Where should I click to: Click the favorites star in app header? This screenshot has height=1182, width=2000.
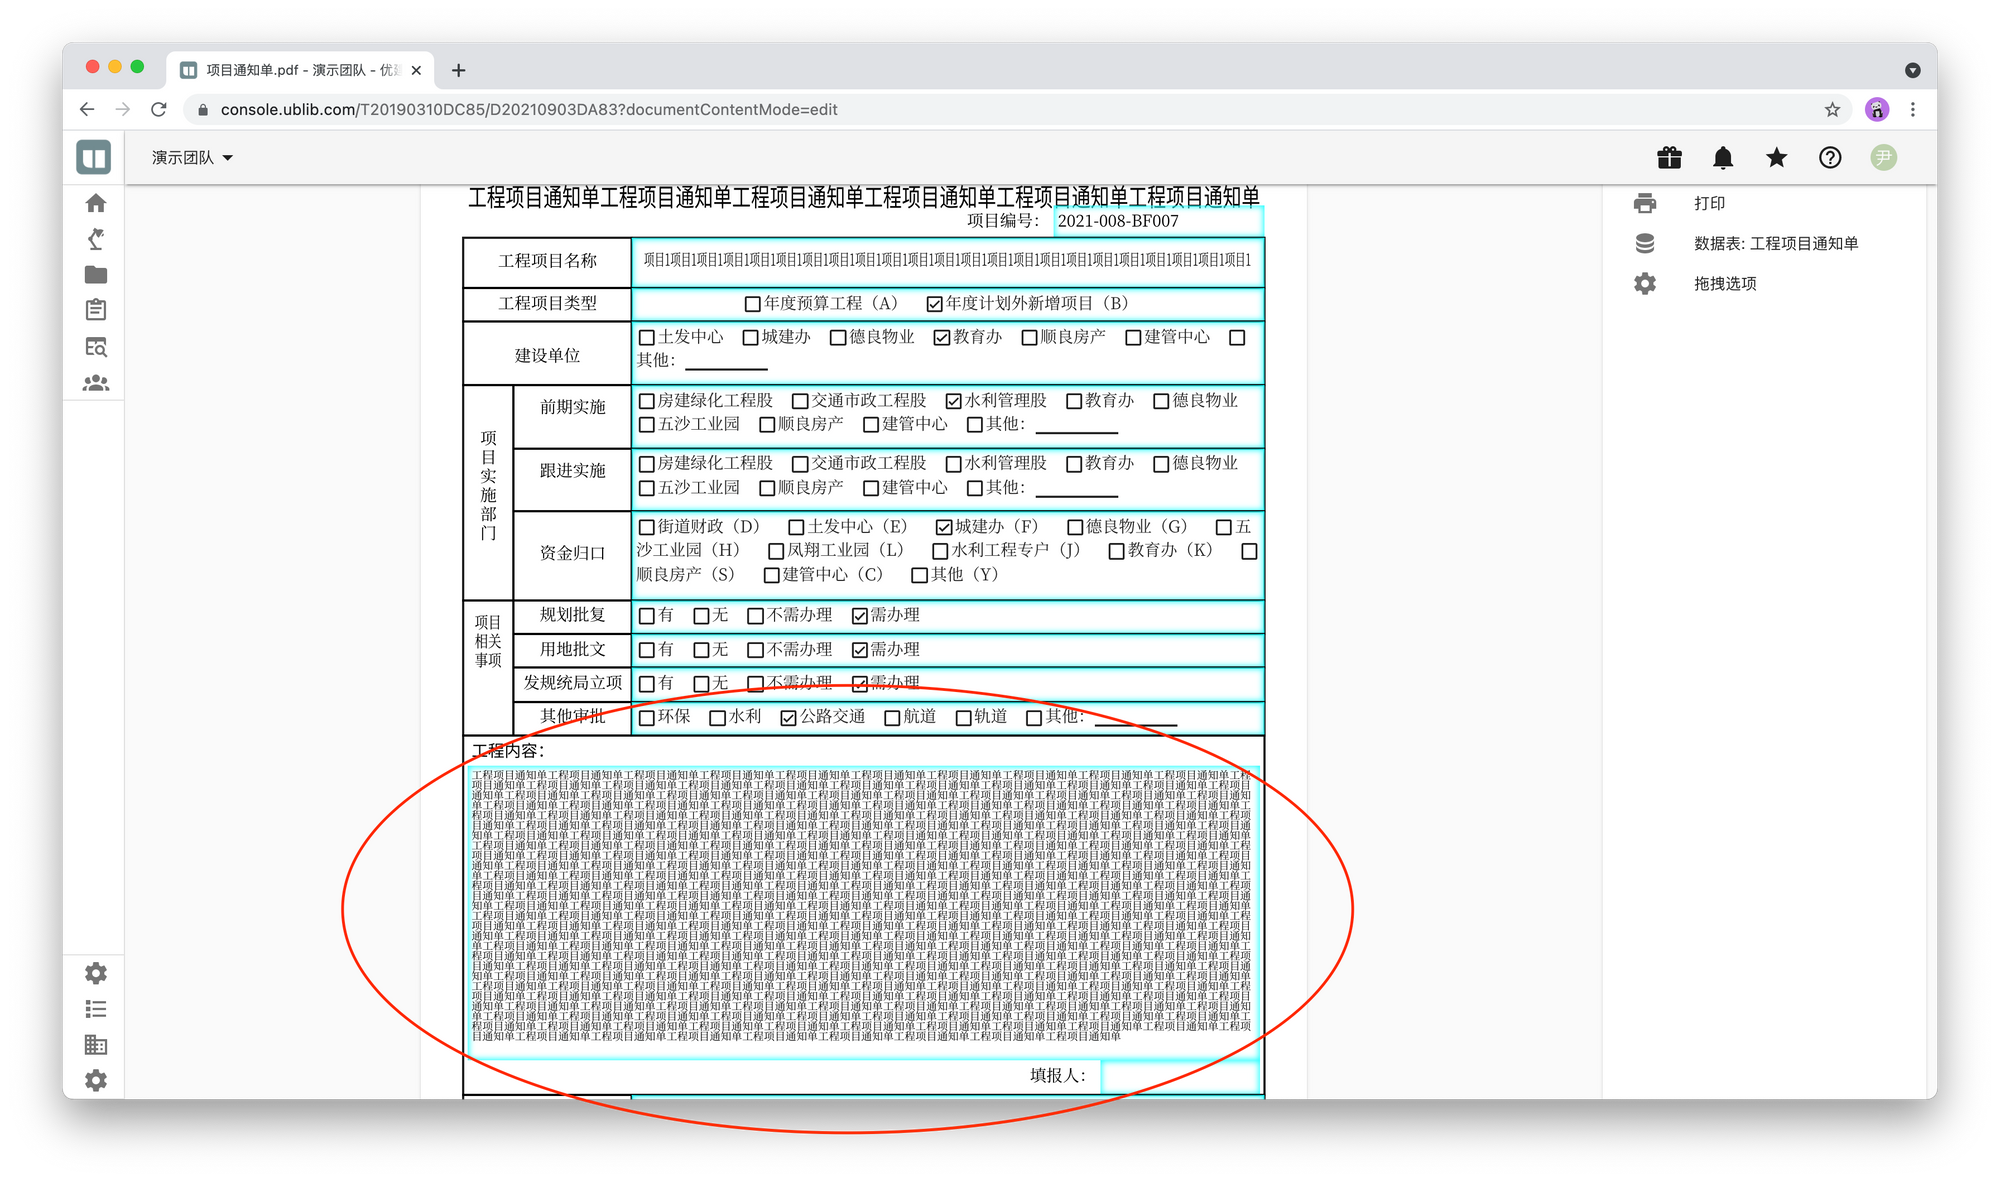[1776, 158]
